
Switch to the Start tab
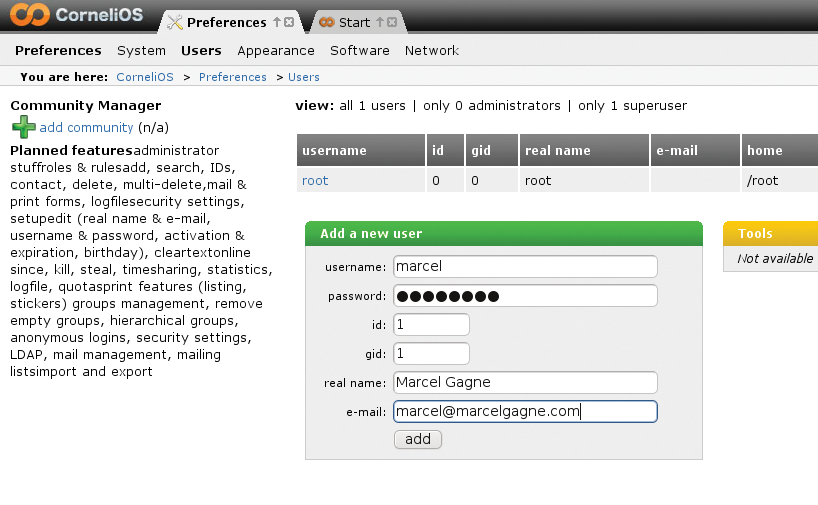click(354, 22)
